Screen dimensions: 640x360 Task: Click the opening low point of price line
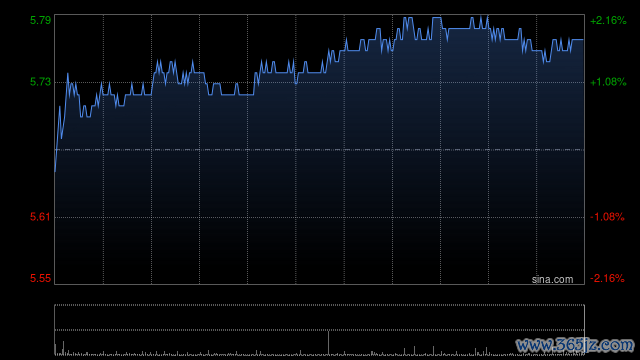tap(55, 171)
